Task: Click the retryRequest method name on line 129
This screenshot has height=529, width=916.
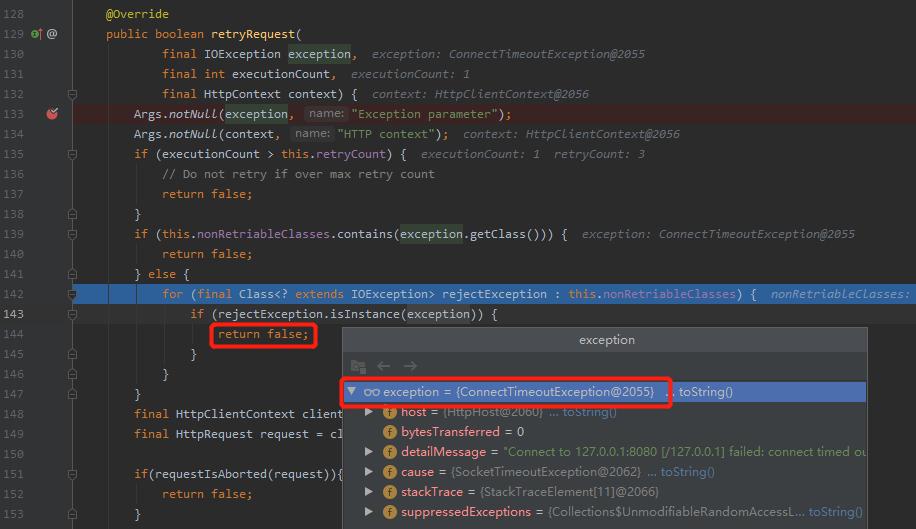Action: (x=253, y=34)
